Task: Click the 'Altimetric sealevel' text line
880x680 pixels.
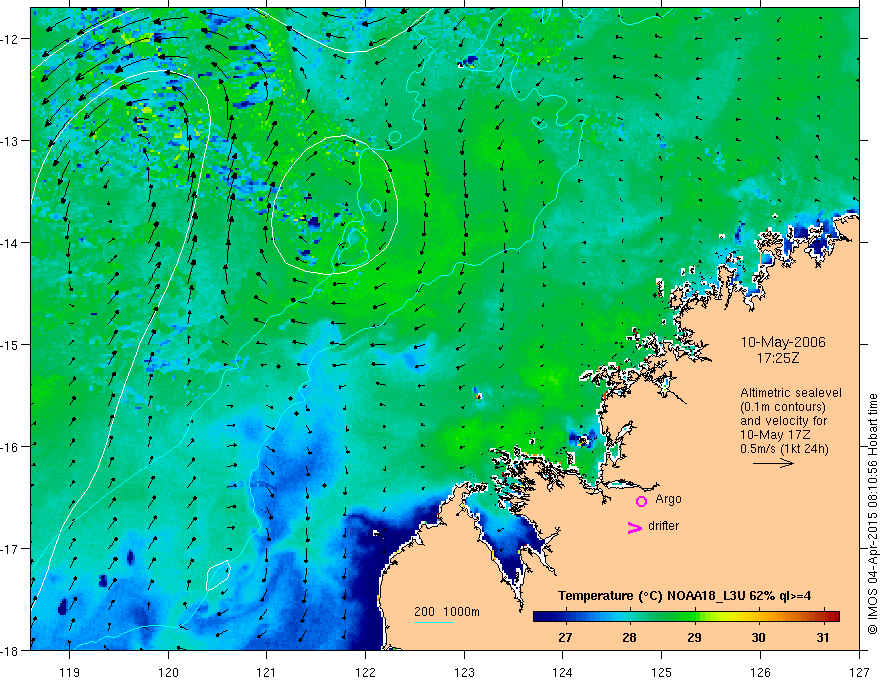Action: [x=791, y=393]
